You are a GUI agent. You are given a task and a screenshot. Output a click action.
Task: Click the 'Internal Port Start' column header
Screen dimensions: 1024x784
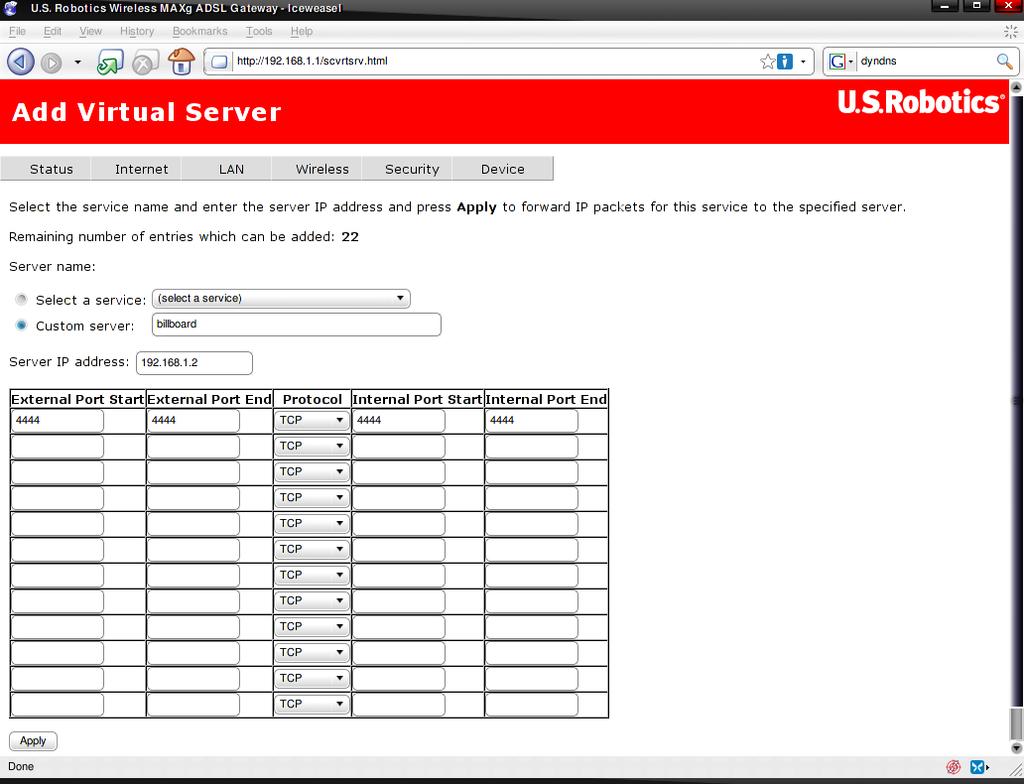pos(417,399)
